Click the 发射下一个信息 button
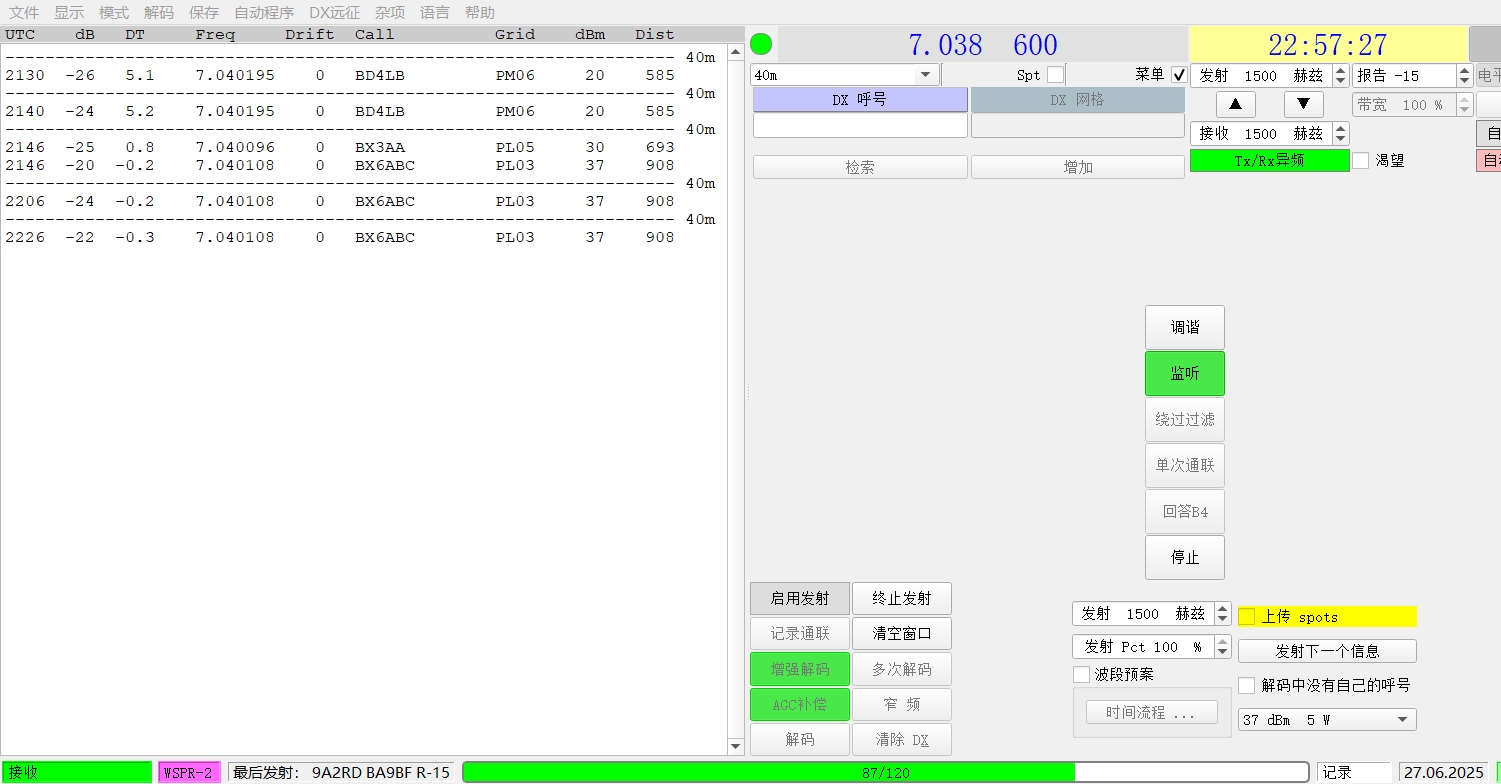This screenshot has width=1501, height=784. tap(1327, 651)
